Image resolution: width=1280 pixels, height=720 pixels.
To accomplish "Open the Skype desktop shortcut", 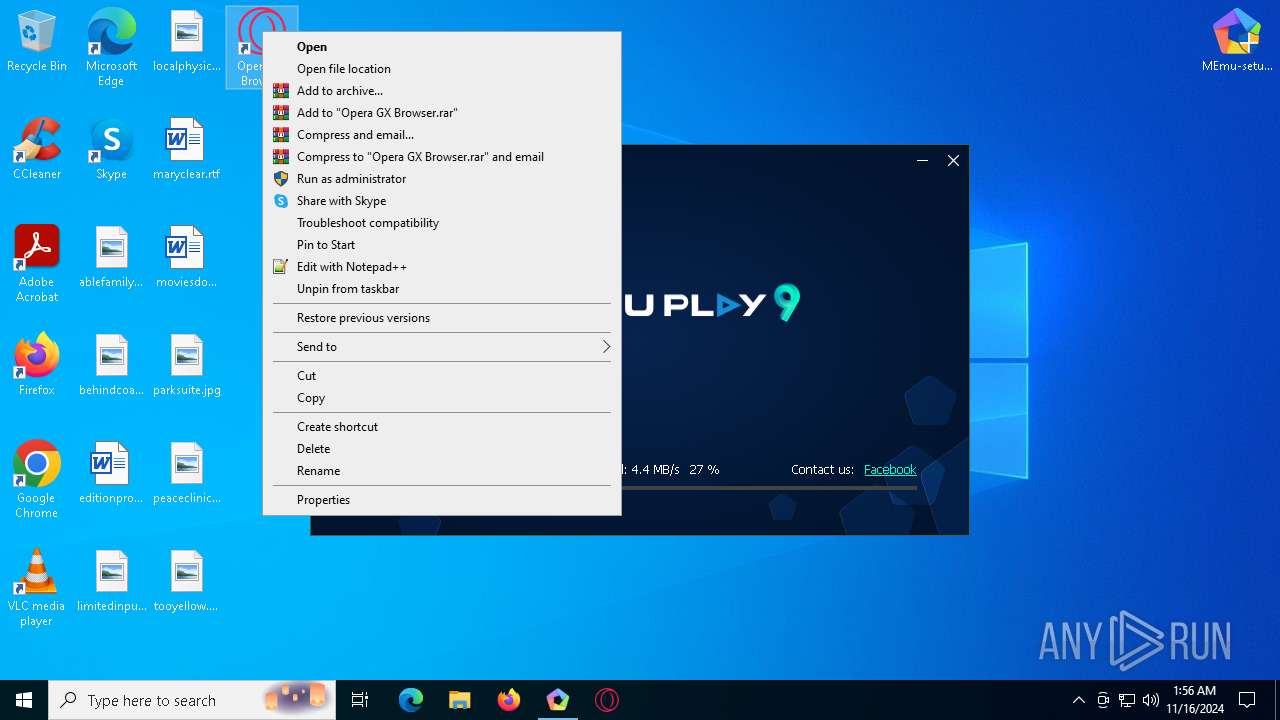I will click(111, 150).
